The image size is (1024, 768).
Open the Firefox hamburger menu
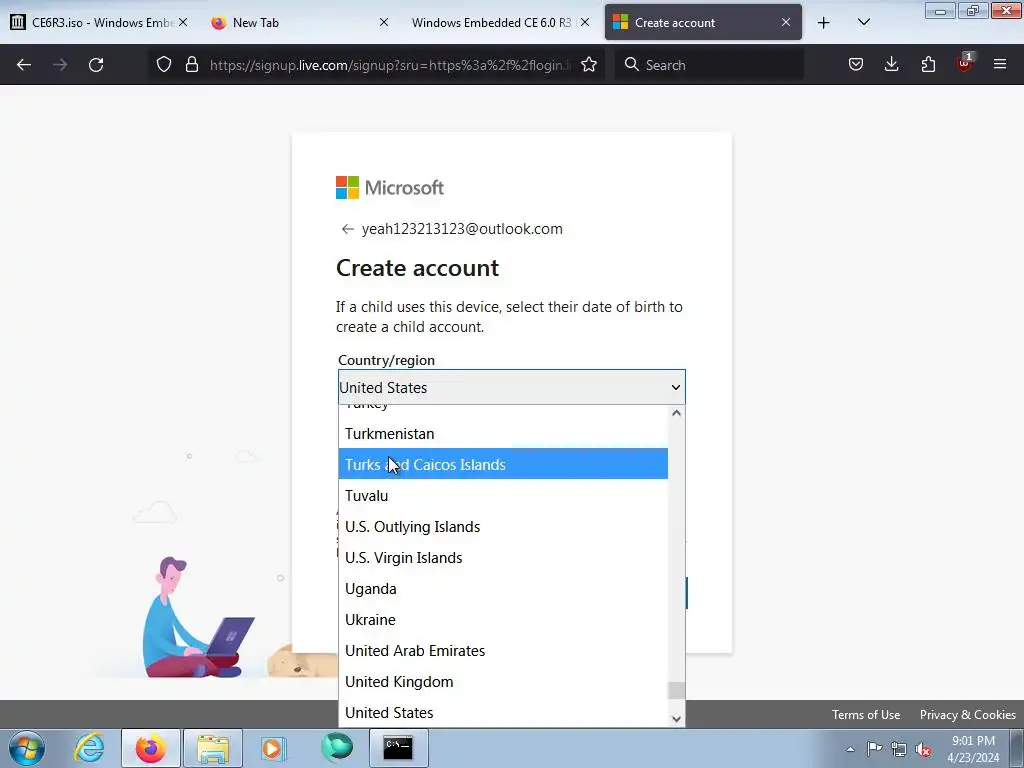click(x=1000, y=65)
